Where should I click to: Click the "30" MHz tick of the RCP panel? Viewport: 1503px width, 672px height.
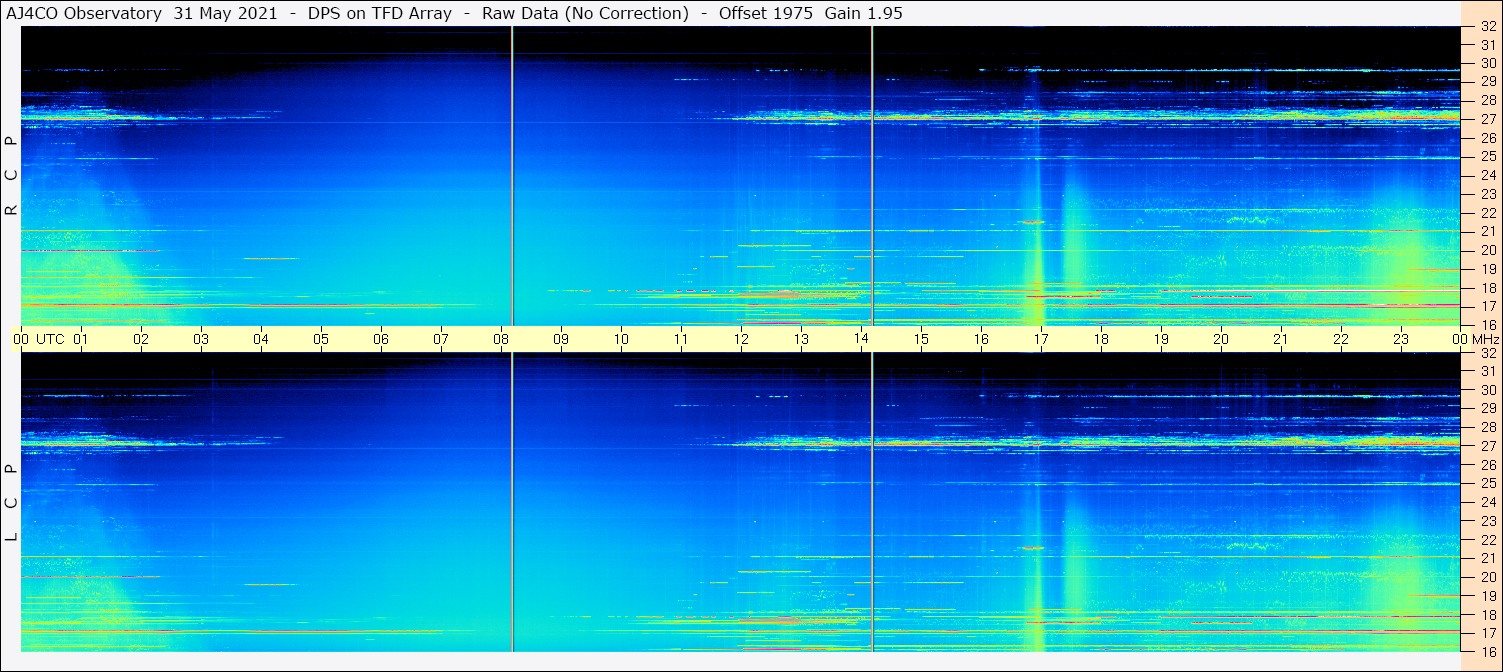1488,63
